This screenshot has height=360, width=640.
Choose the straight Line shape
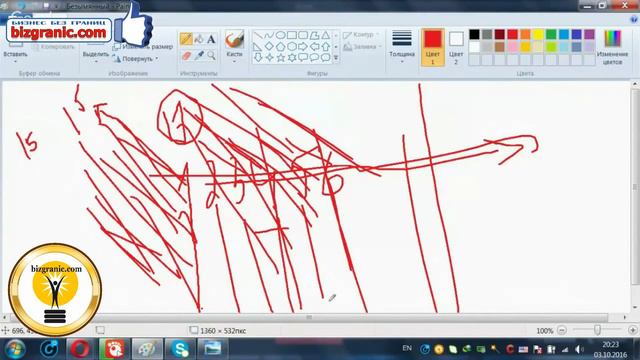point(258,36)
